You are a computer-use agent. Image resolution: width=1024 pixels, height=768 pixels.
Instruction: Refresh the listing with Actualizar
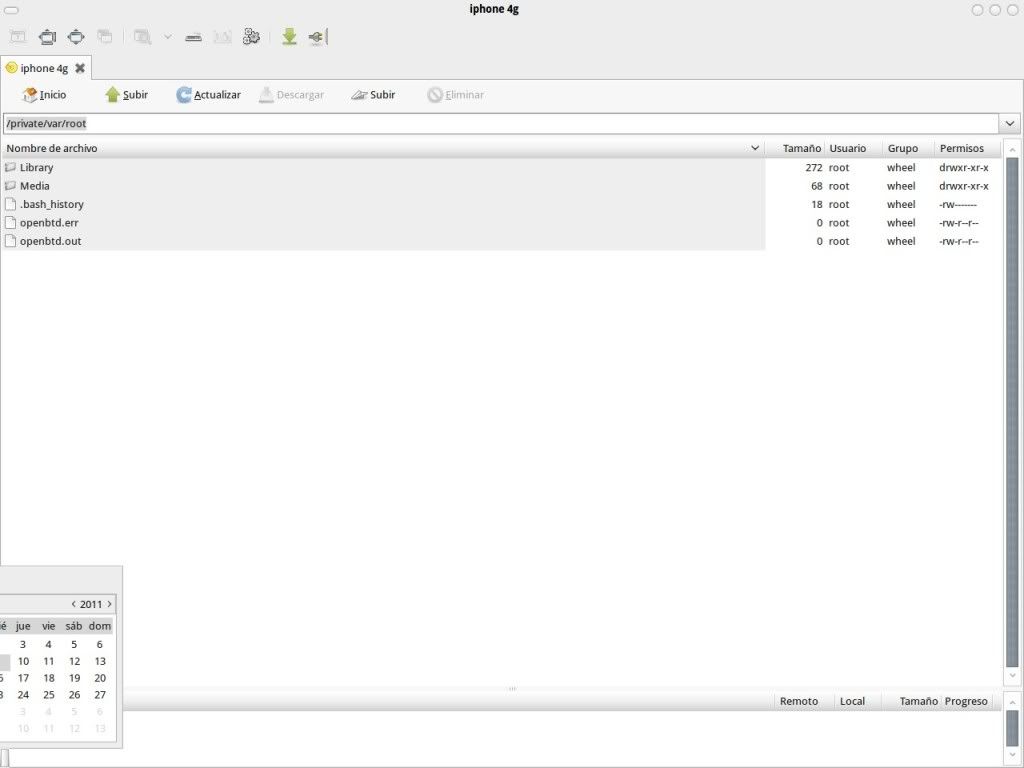208,95
